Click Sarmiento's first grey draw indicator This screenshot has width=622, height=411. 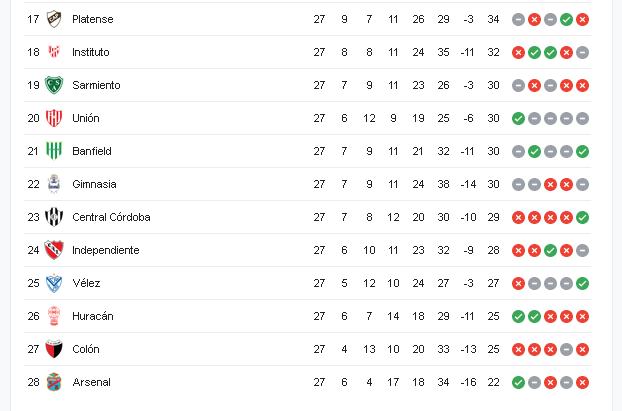(x=518, y=85)
